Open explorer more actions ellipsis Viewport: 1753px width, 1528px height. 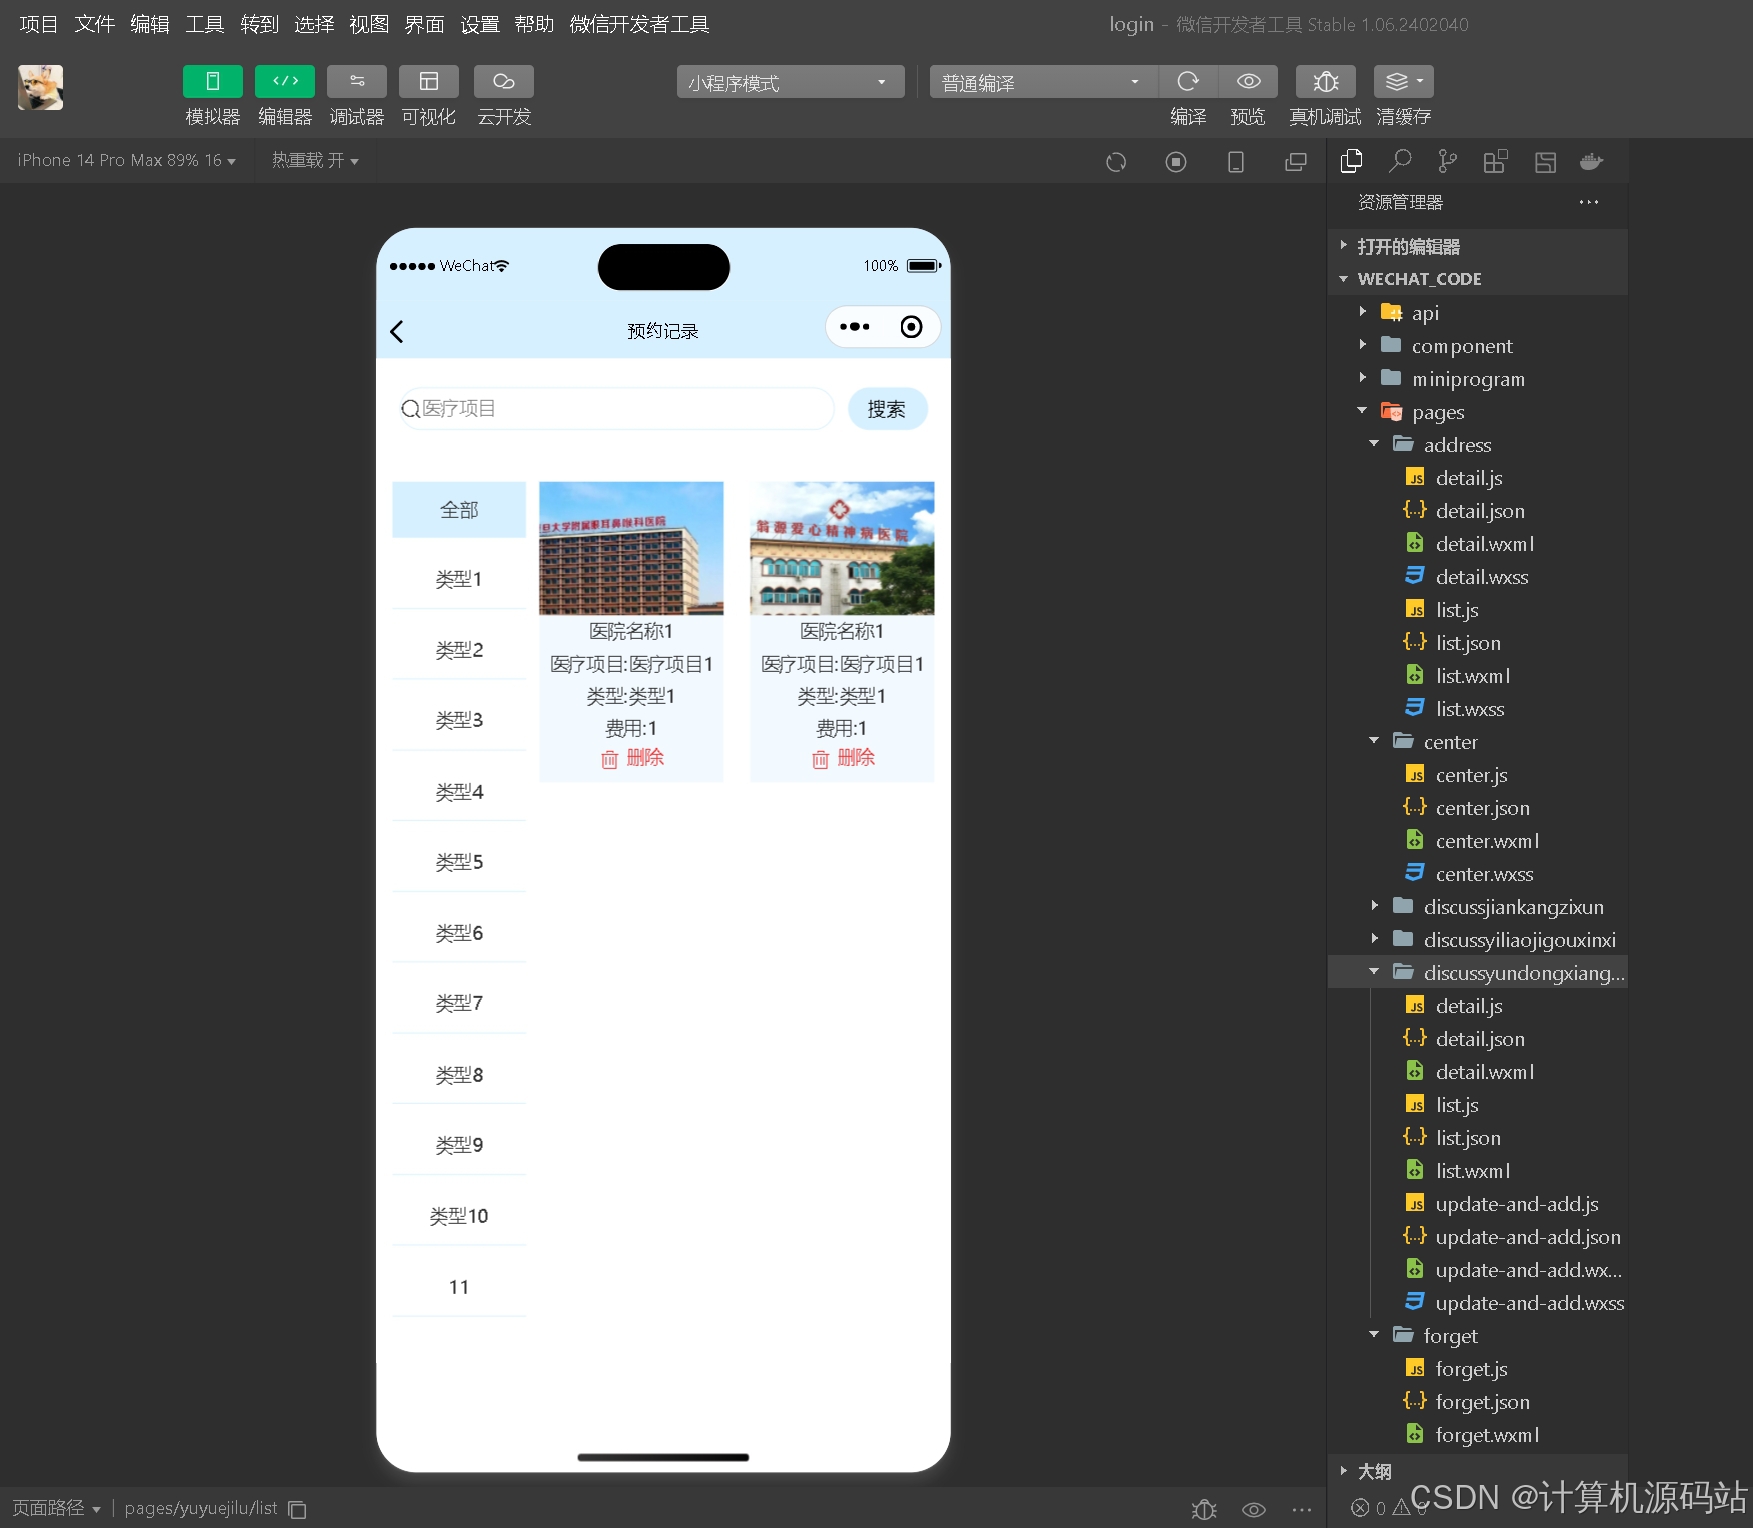pos(1589,202)
